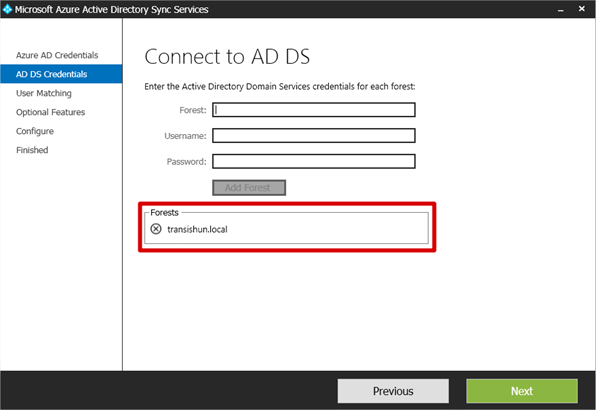Jump to the Finished step
Viewport: 596px width, 410px height.
pyautogui.click(x=32, y=150)
